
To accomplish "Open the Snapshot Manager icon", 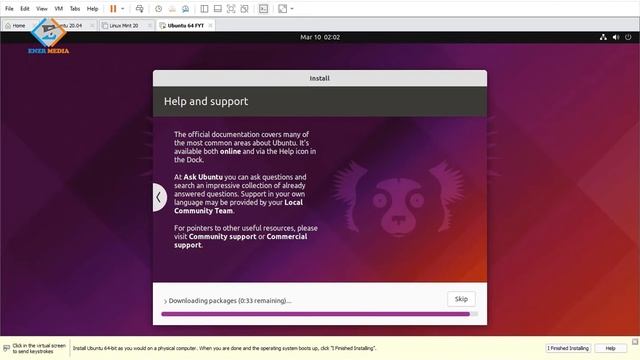I will click(185, 9).
